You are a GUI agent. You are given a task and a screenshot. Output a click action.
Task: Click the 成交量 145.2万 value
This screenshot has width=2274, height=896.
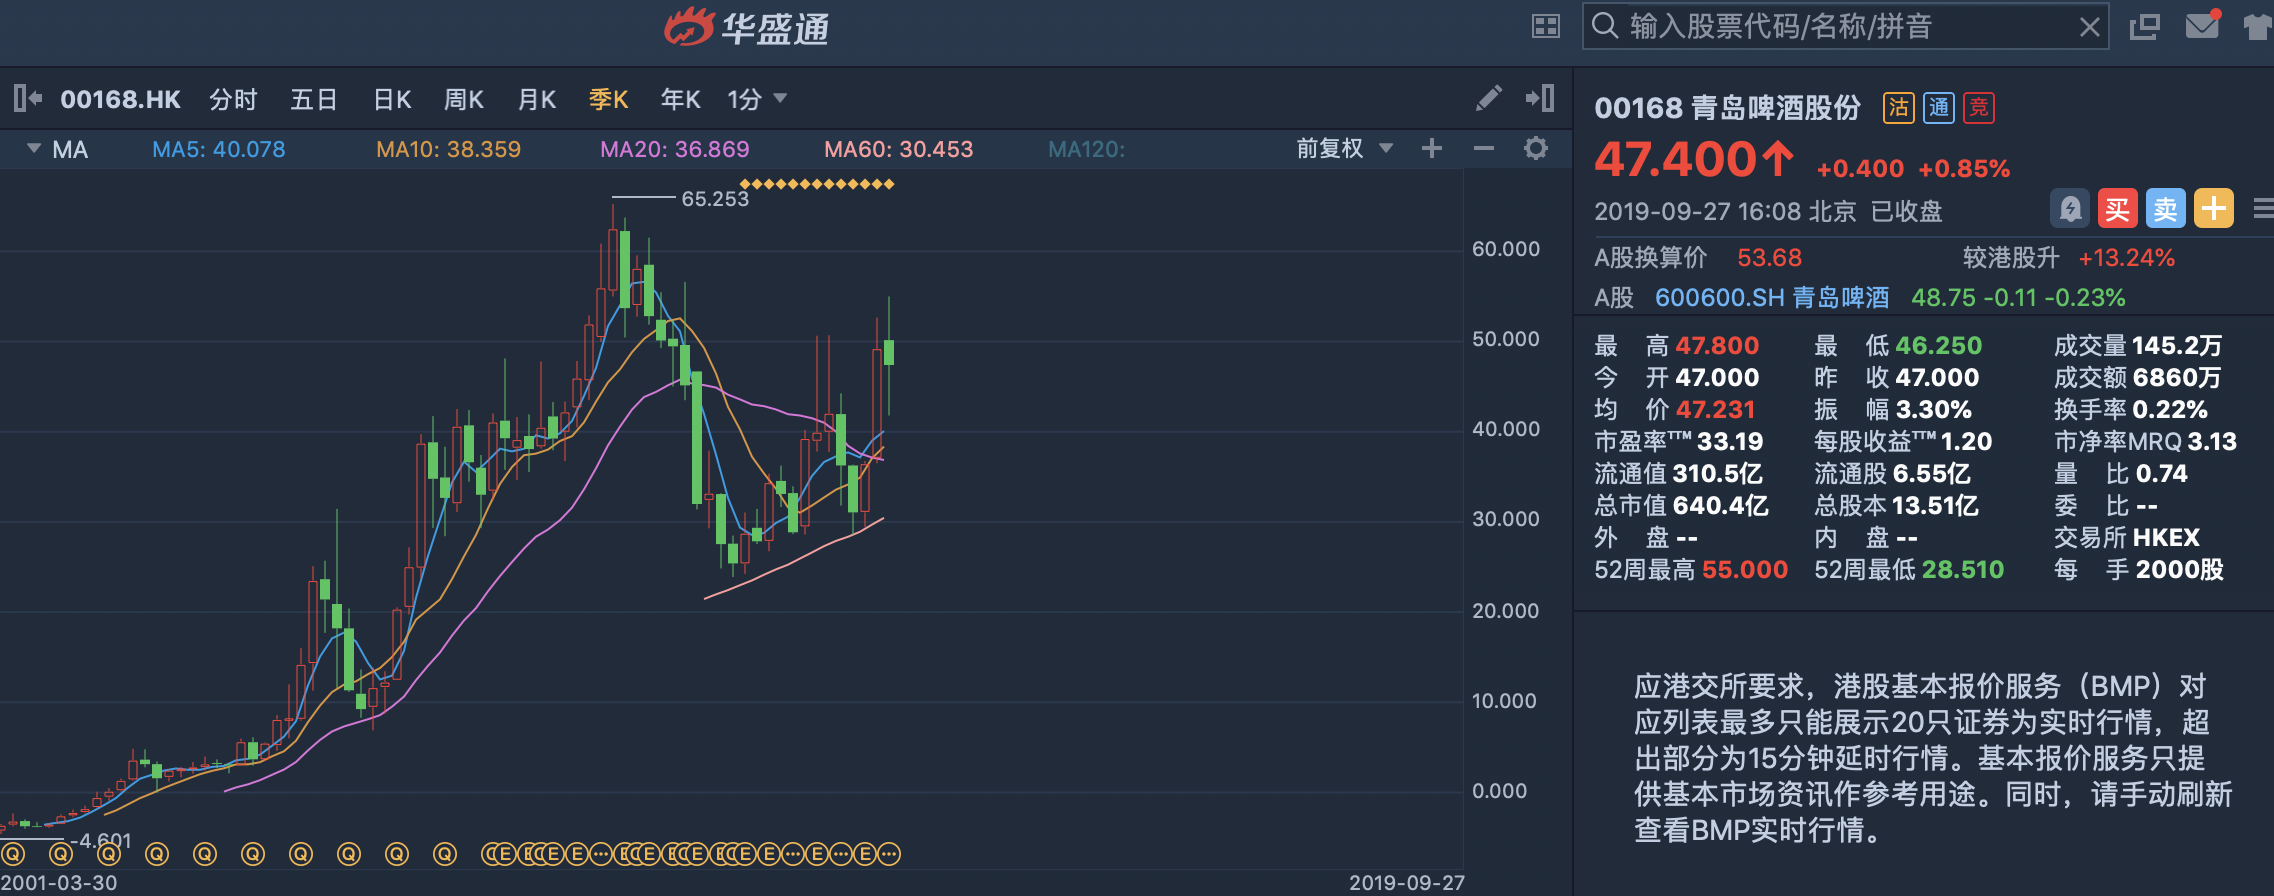[x=2177, y=346]
